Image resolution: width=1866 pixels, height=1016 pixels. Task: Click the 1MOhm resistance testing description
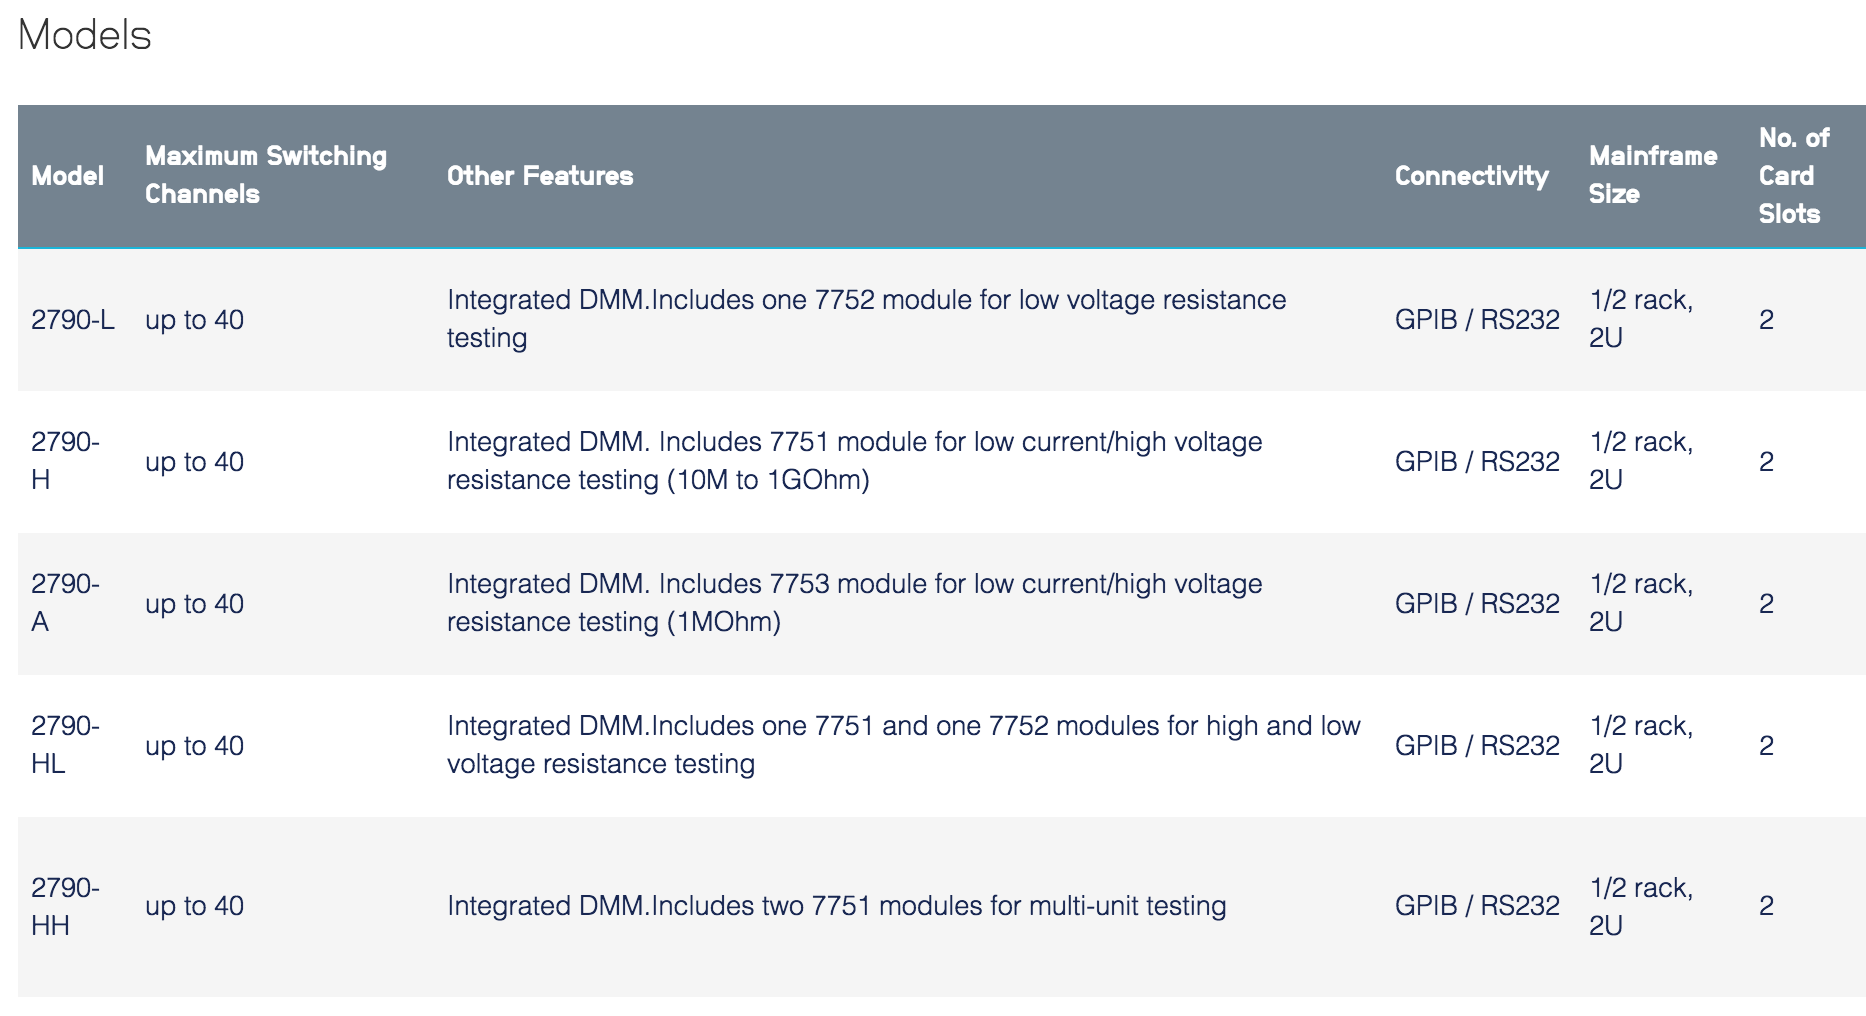(x=854, y=603)
